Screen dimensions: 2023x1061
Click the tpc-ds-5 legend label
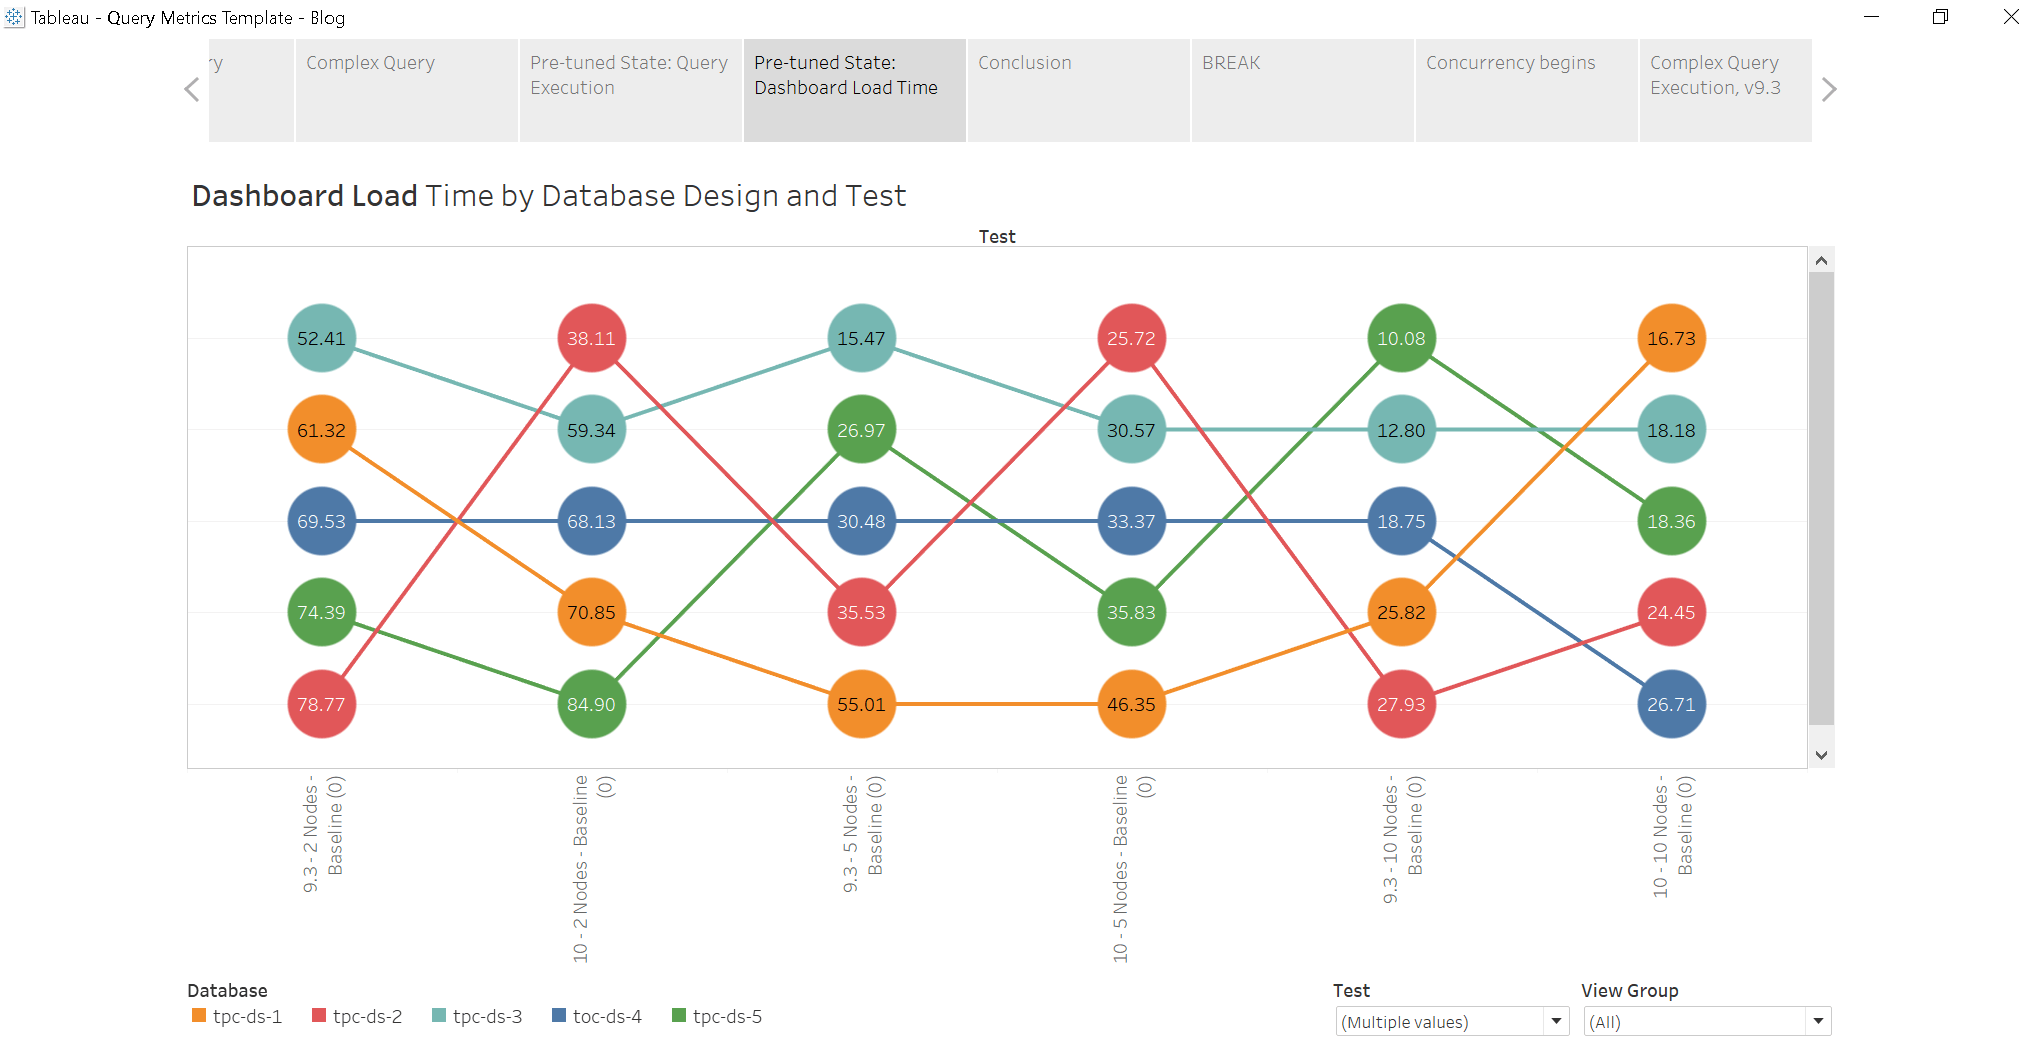pyautogui.click(x=727, y=1016)
